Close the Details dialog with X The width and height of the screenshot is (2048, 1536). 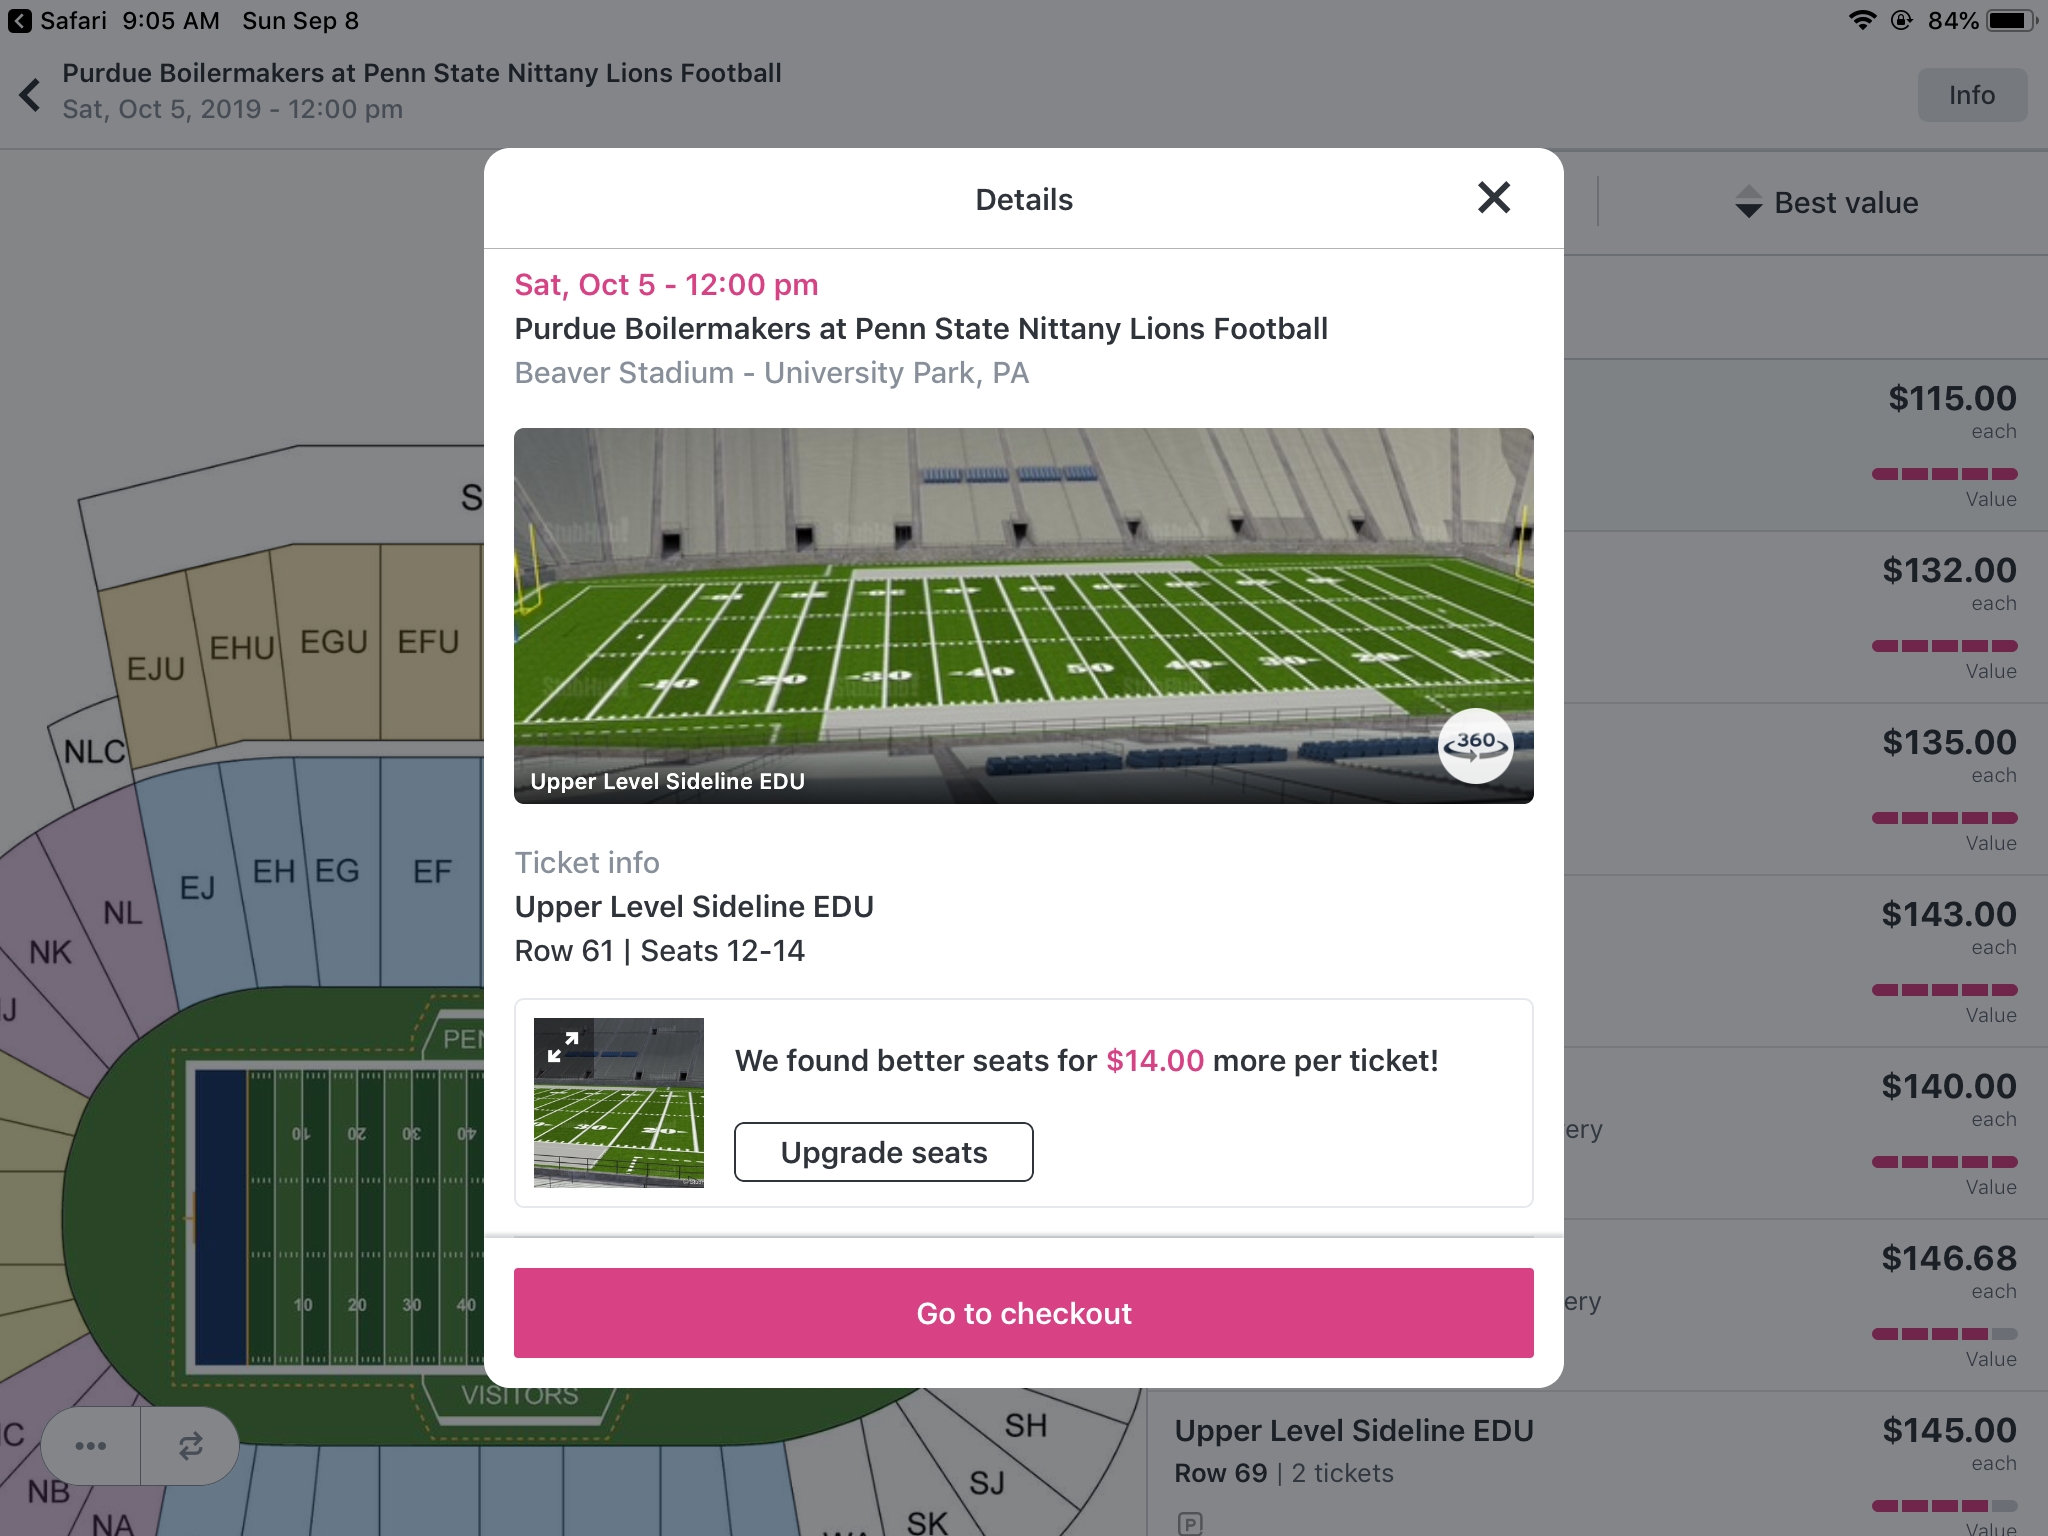tap(1493, 198)
